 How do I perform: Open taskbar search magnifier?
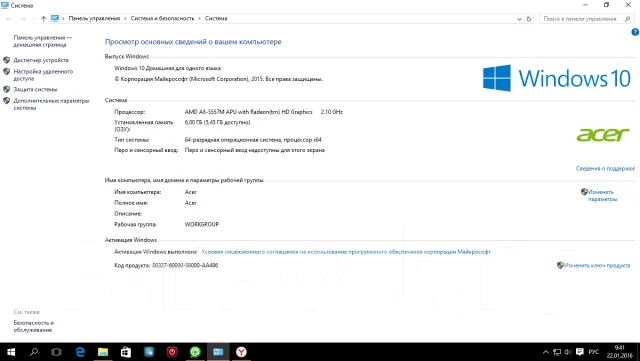coord(34,352)
